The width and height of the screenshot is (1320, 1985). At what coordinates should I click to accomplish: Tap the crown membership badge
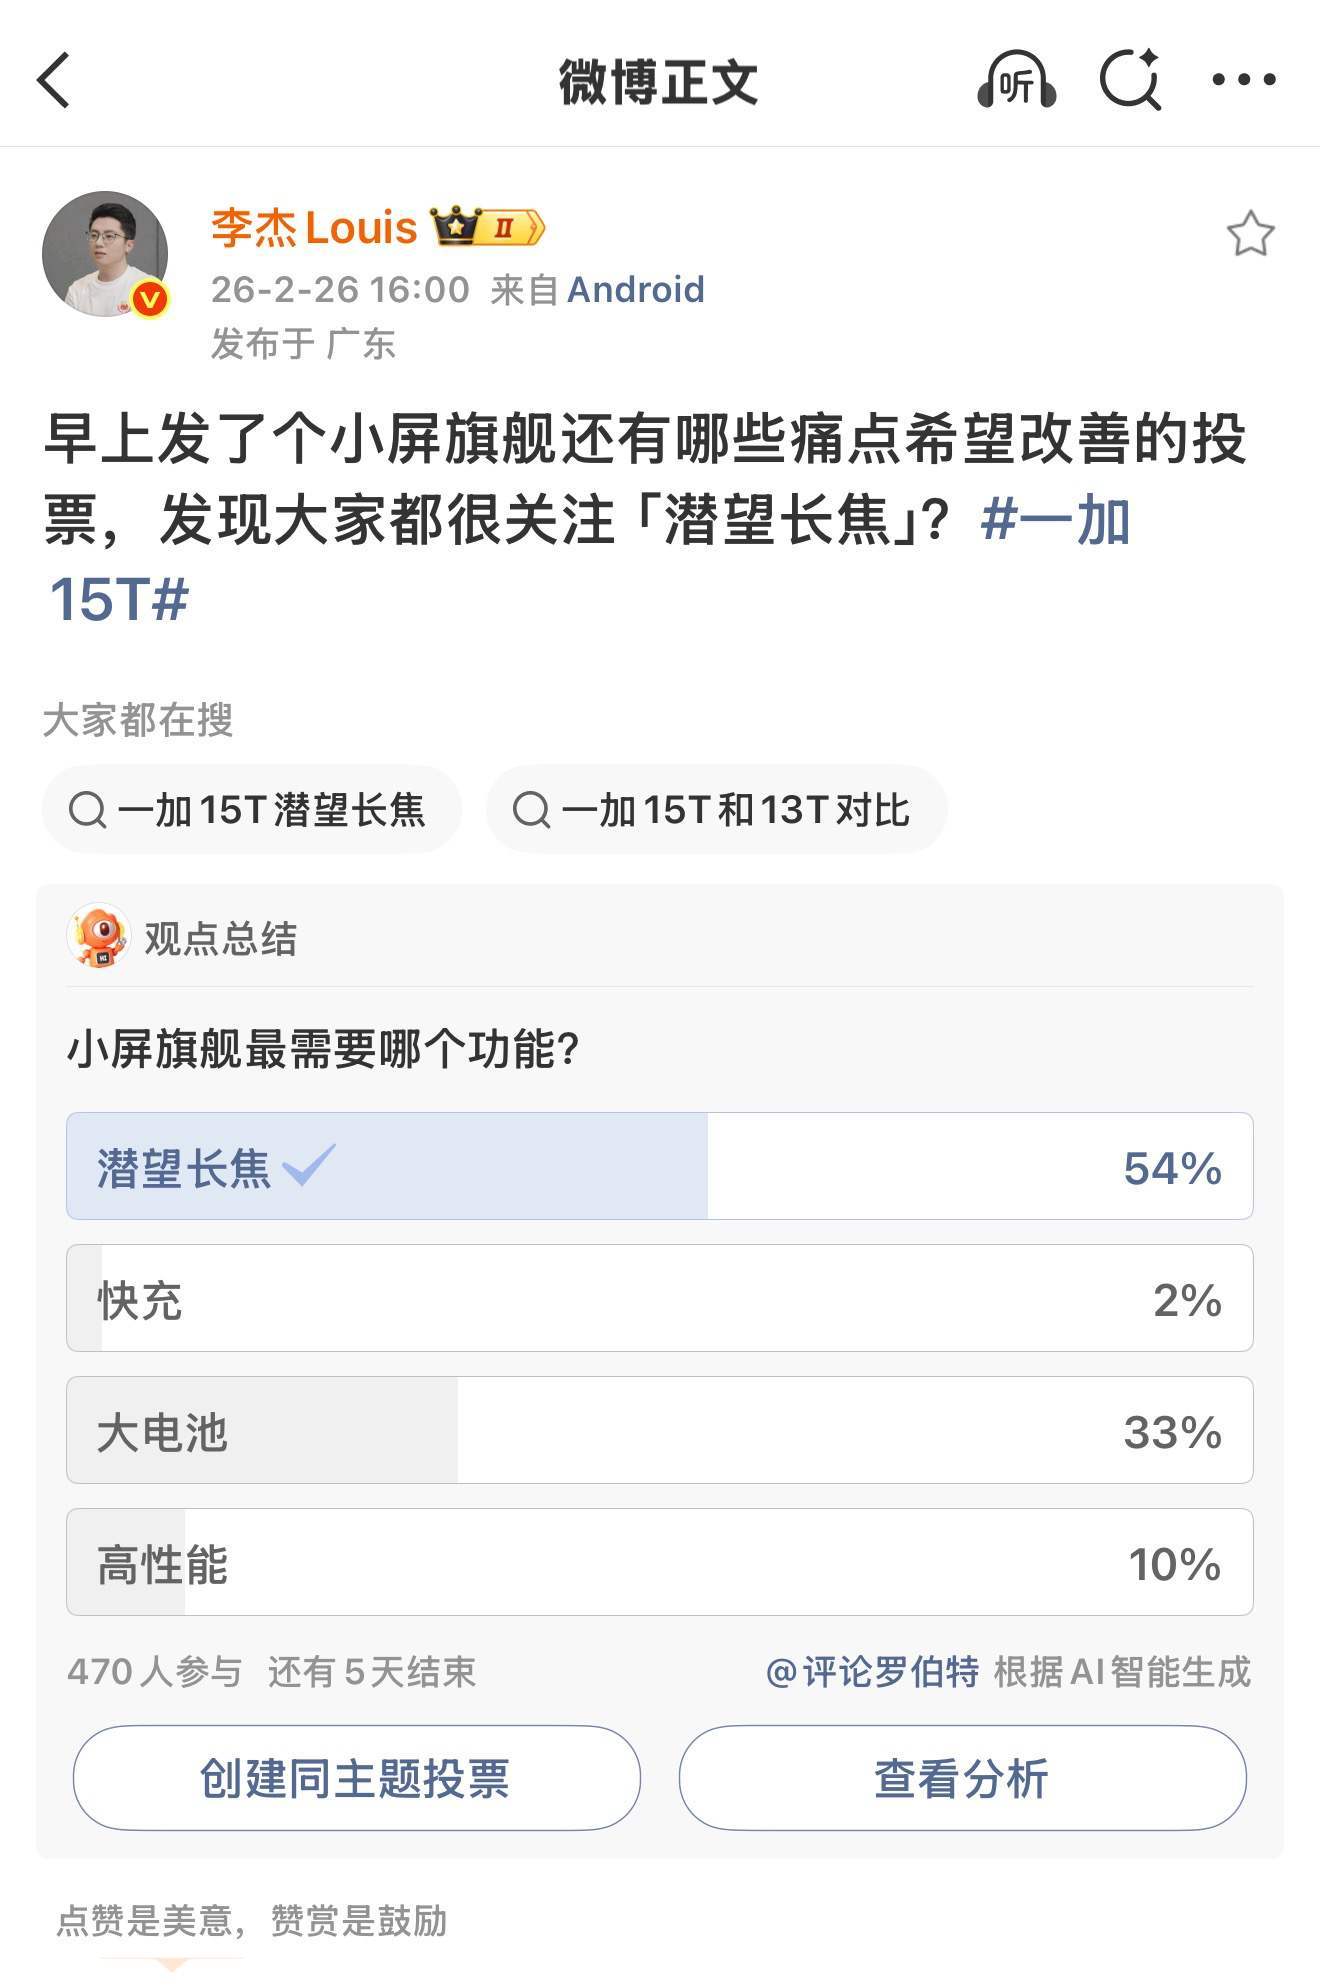(x=487, y=227)
